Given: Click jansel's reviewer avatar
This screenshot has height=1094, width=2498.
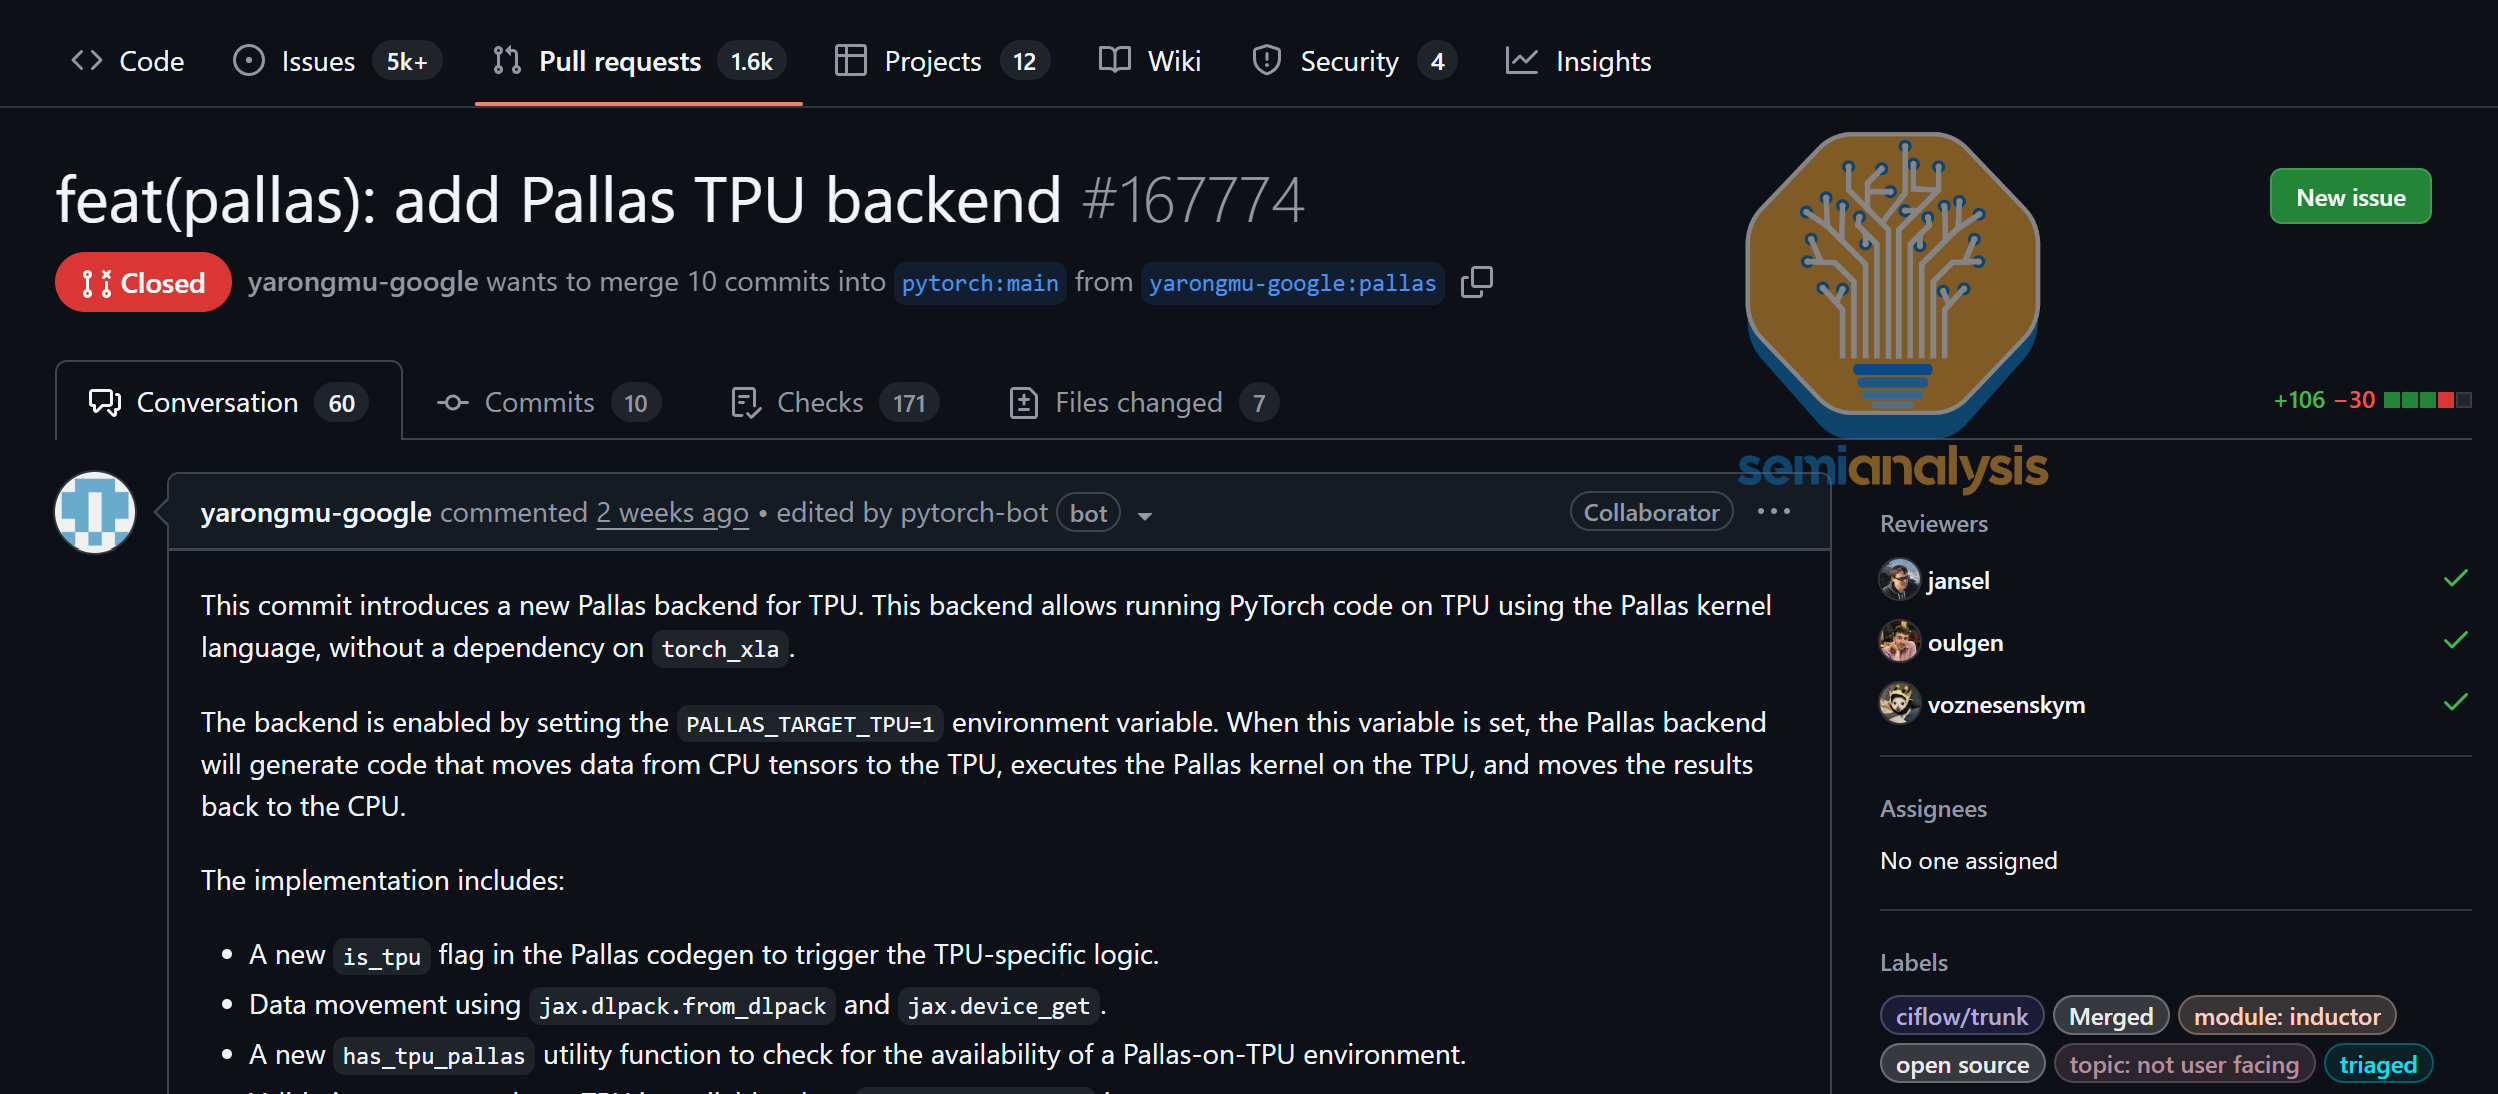Looking at the screenshot, I should [1898, 580].
